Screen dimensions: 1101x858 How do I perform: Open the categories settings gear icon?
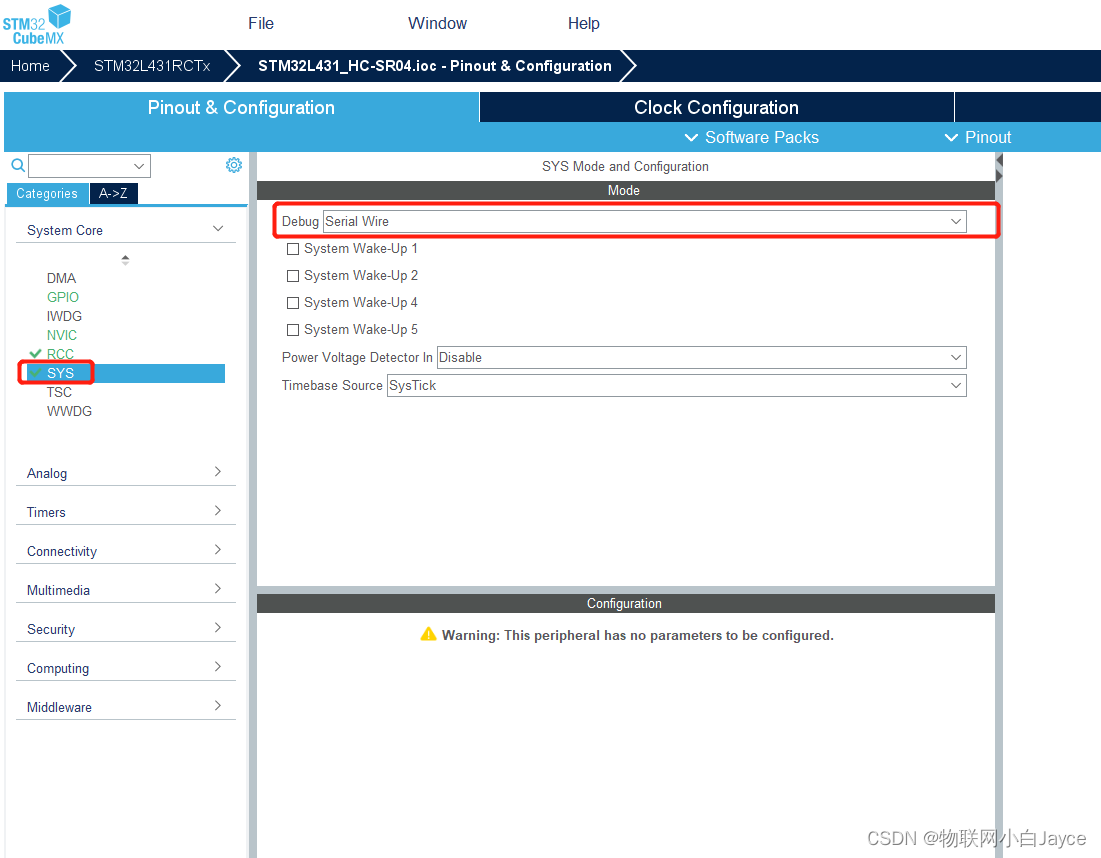234,165
